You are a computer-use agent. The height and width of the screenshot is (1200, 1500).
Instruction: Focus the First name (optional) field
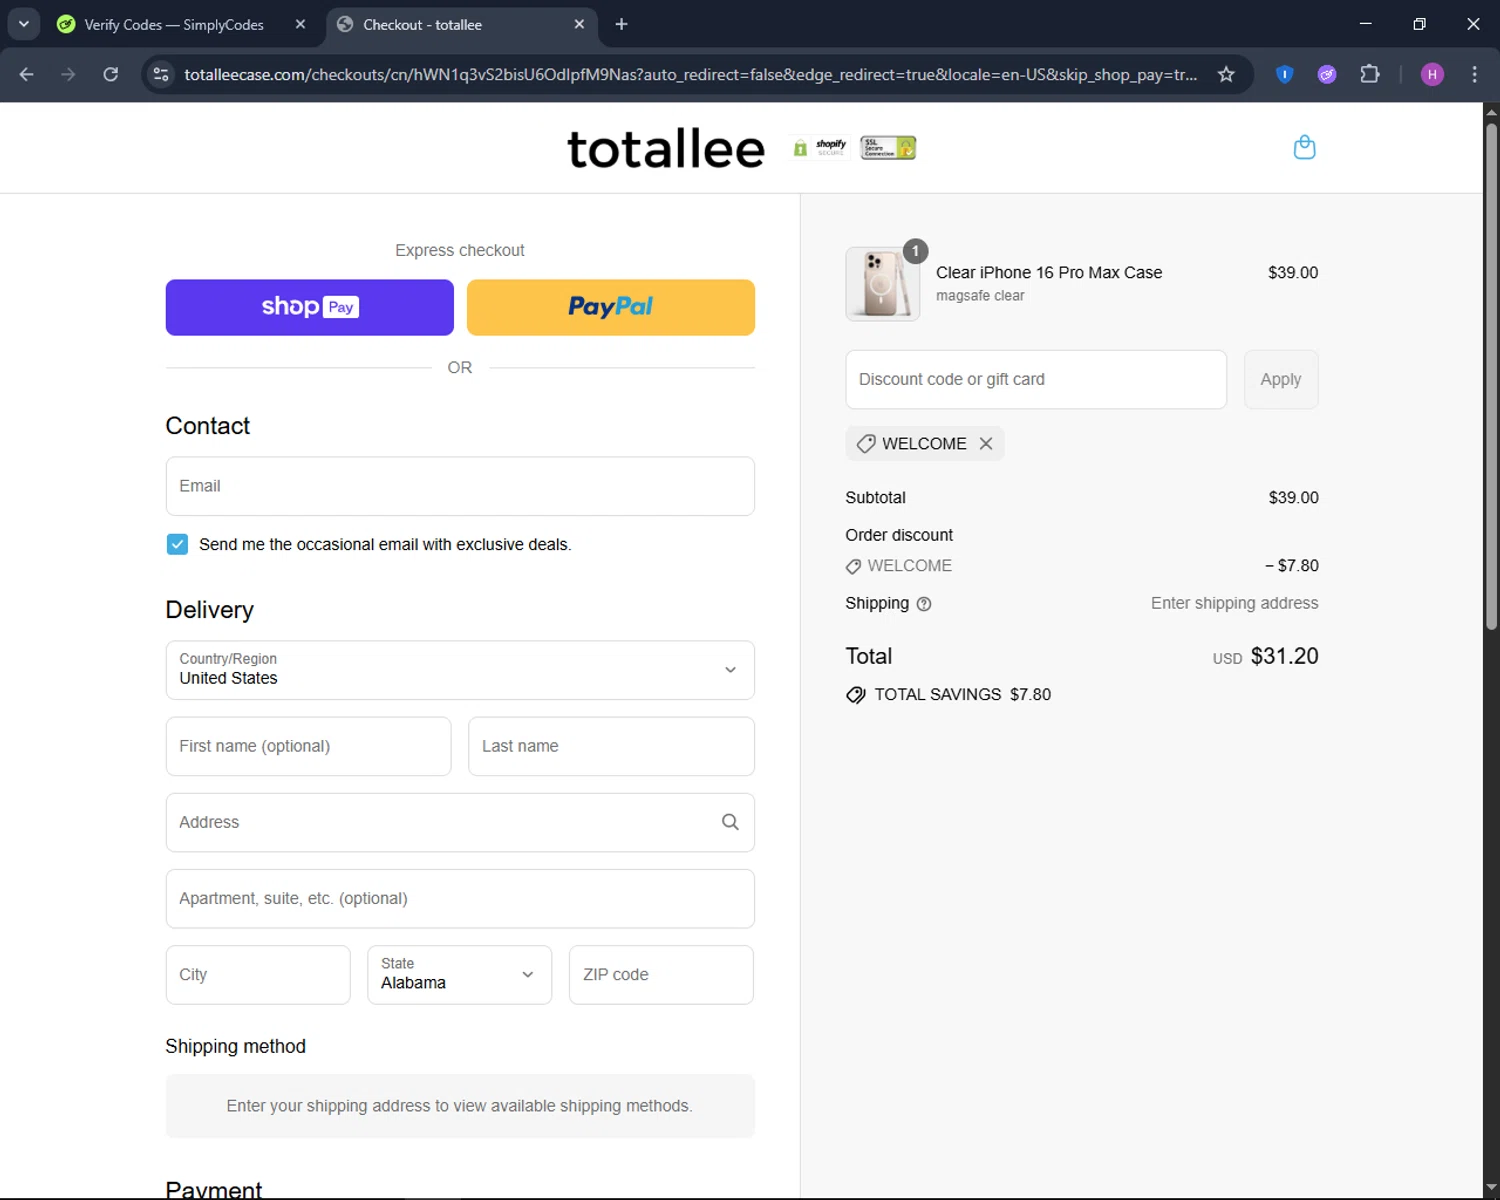click(308, 746)
